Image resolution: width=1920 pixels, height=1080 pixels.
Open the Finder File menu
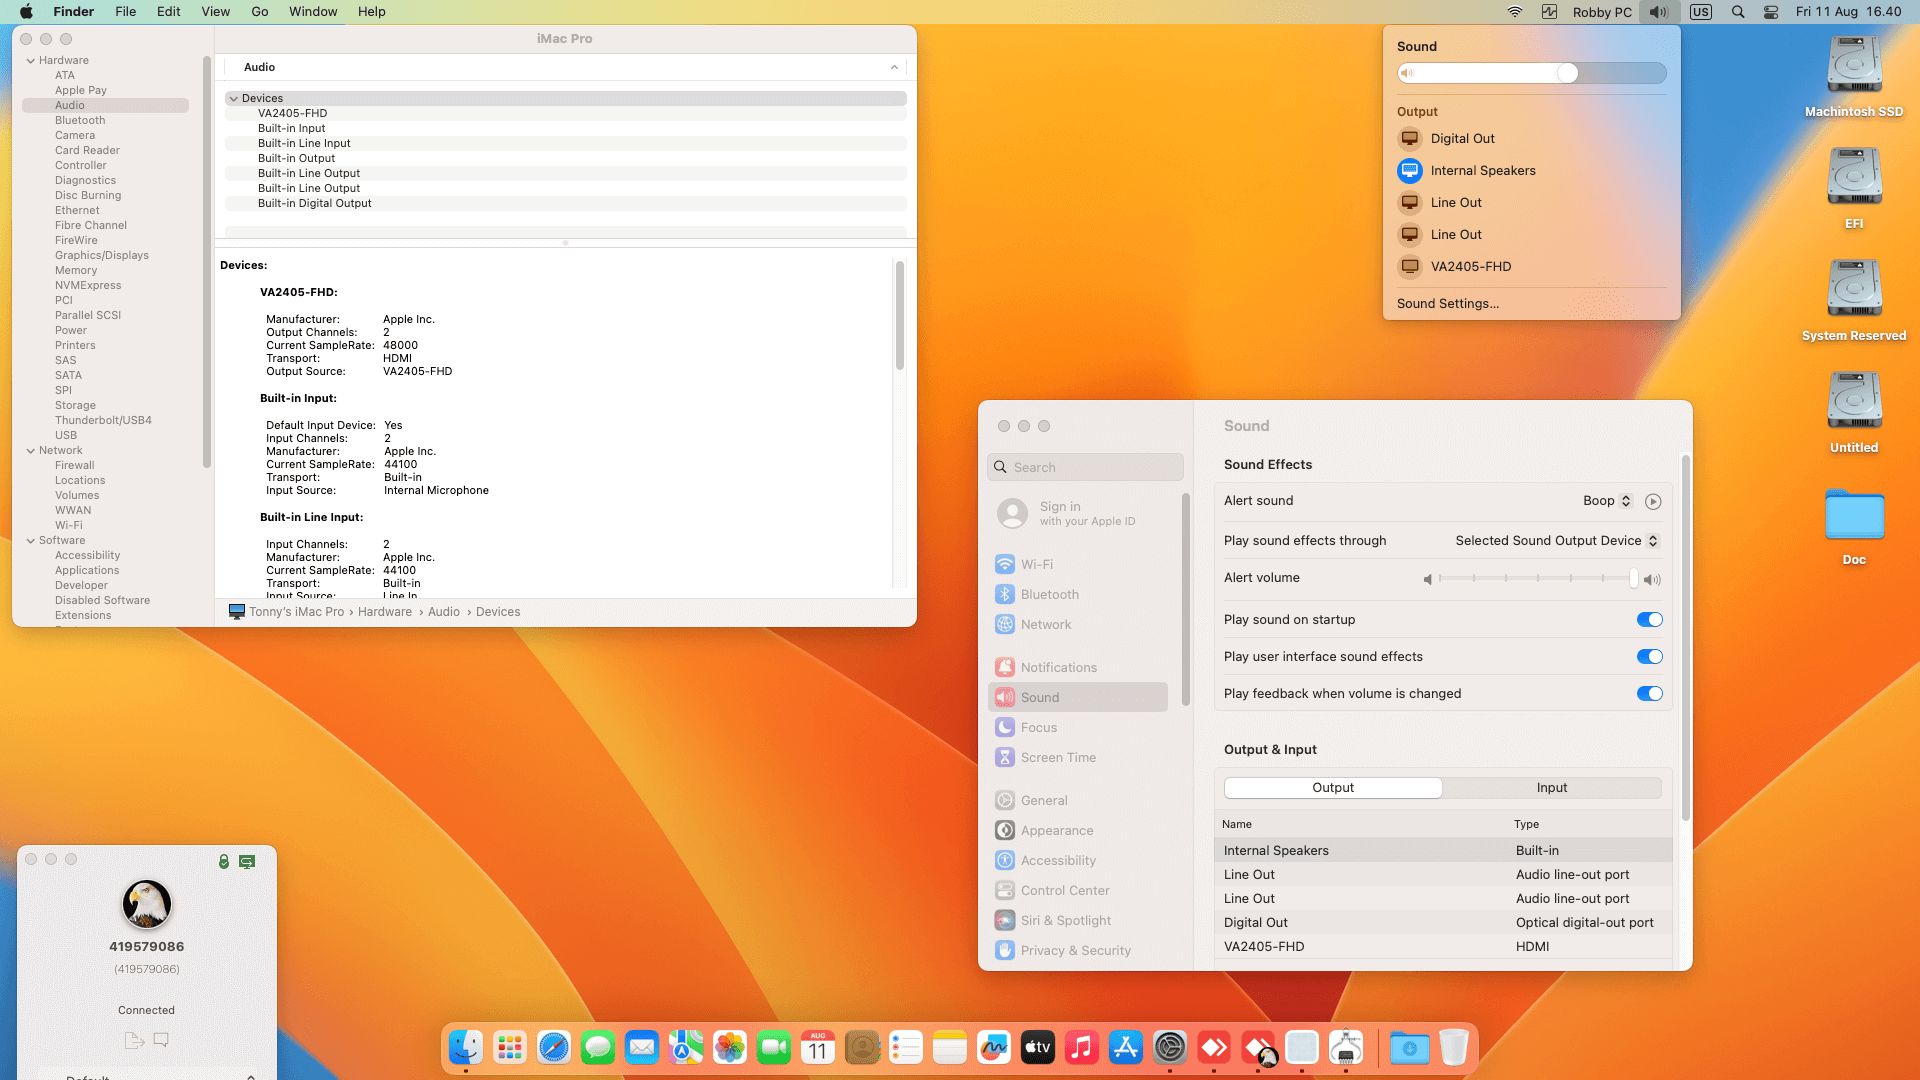click(x=125, y=12)
